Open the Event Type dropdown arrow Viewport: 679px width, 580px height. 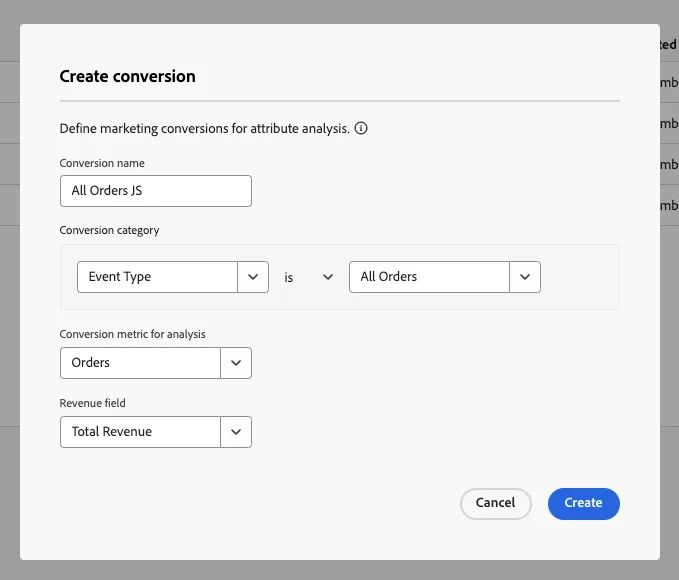253,277
